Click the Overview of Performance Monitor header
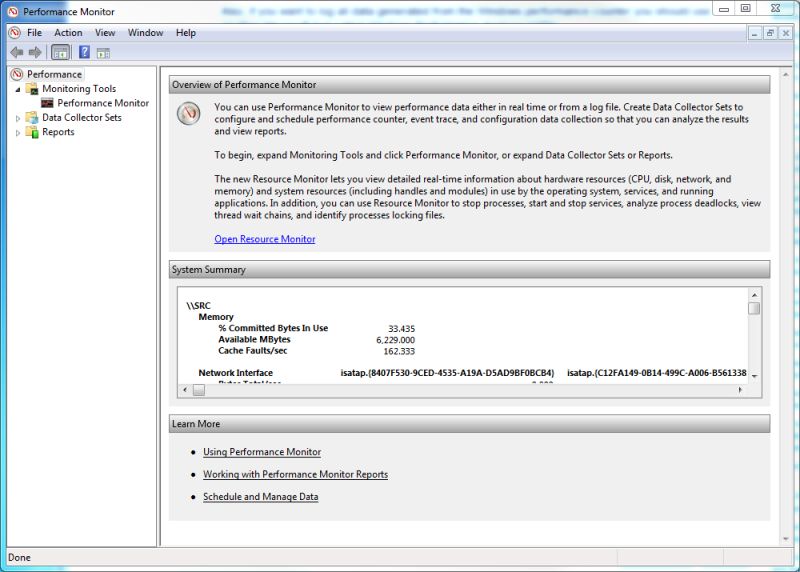The width and height of the screenshot is (800, 572). [469, 85]
